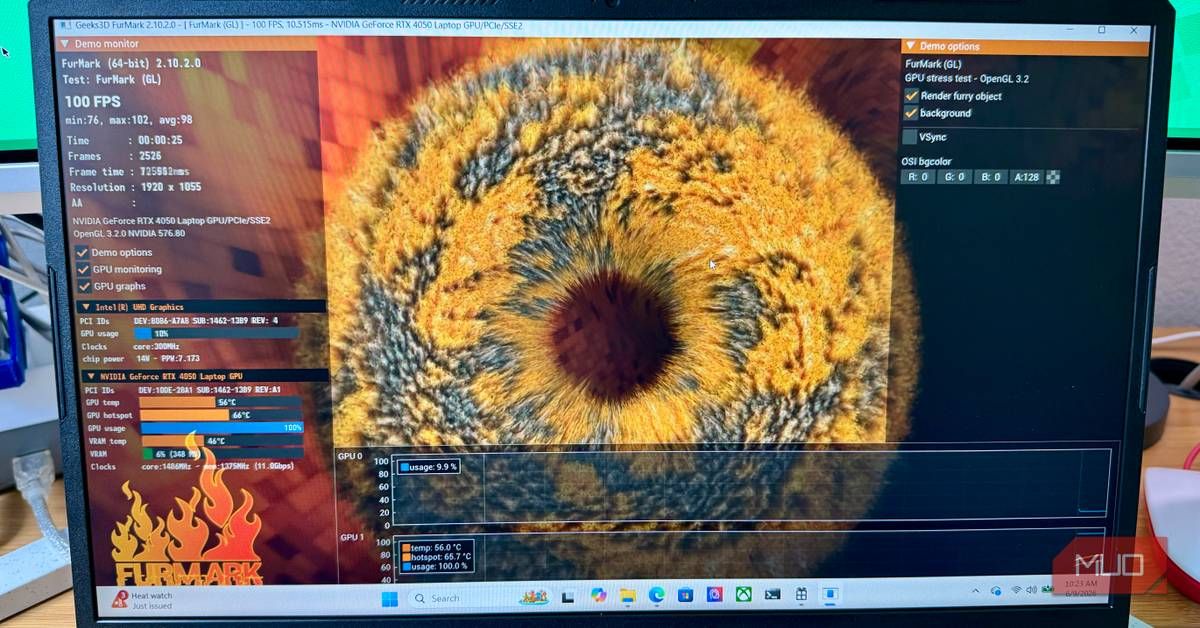
Task: Open Task View on the taskbar
Action: [570, 596]
